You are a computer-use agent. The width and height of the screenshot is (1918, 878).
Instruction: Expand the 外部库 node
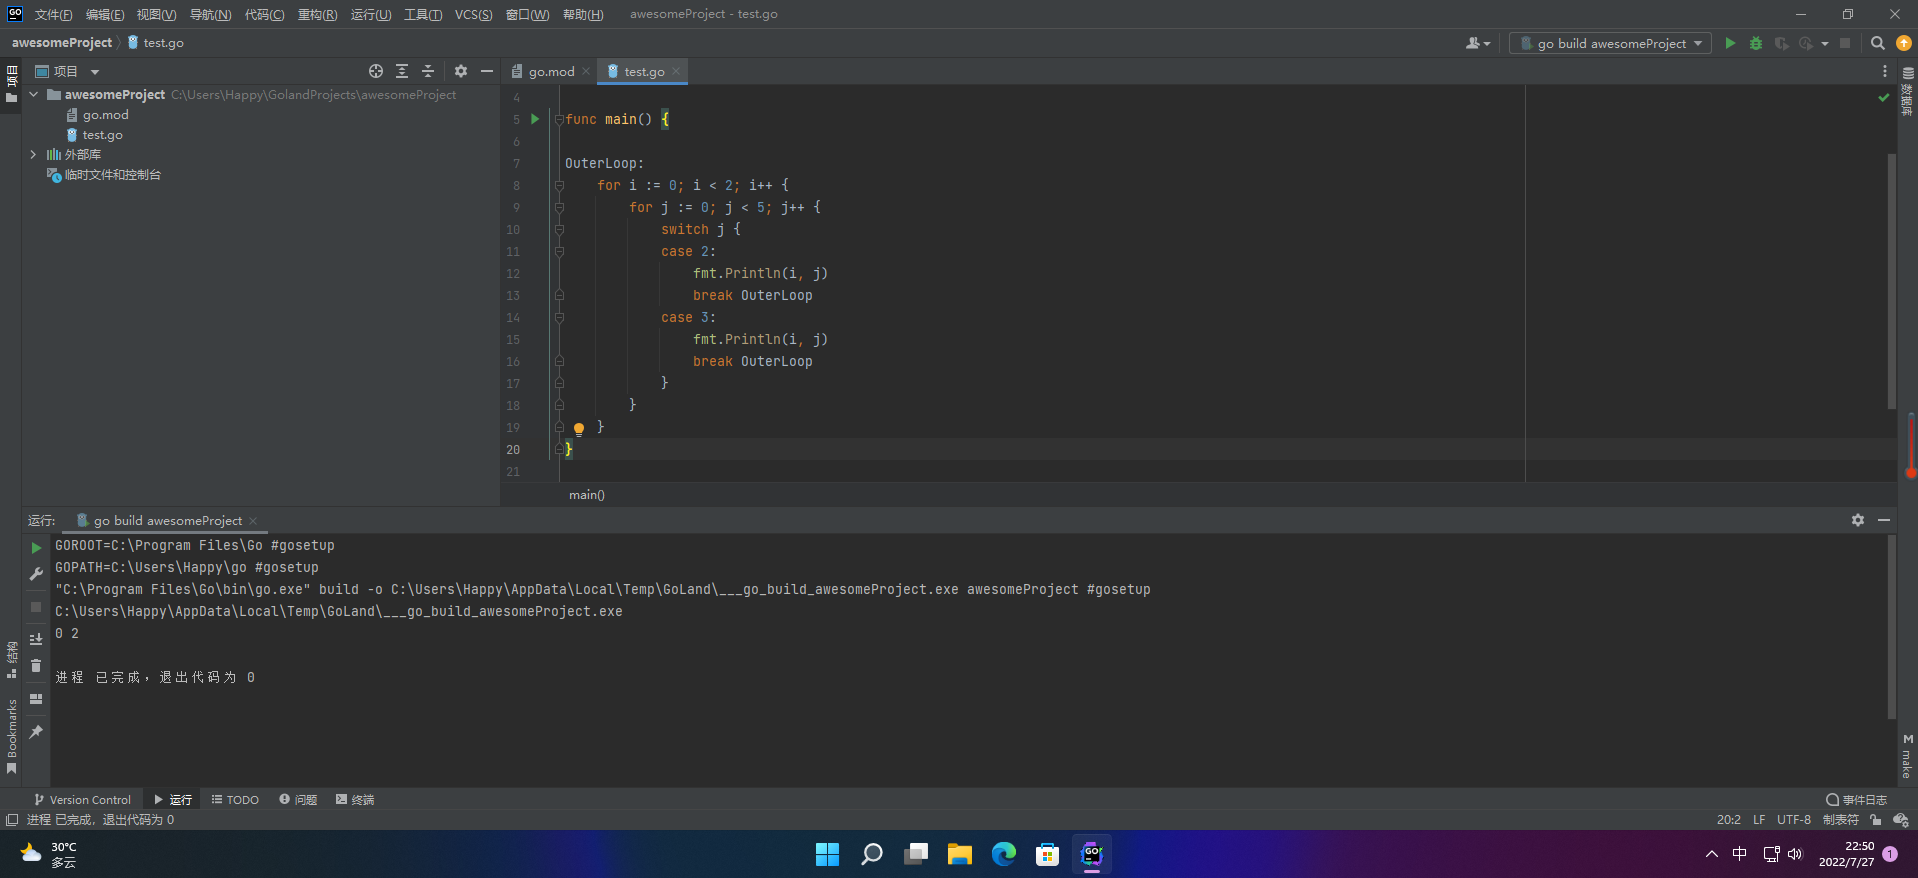coord(34,154)
